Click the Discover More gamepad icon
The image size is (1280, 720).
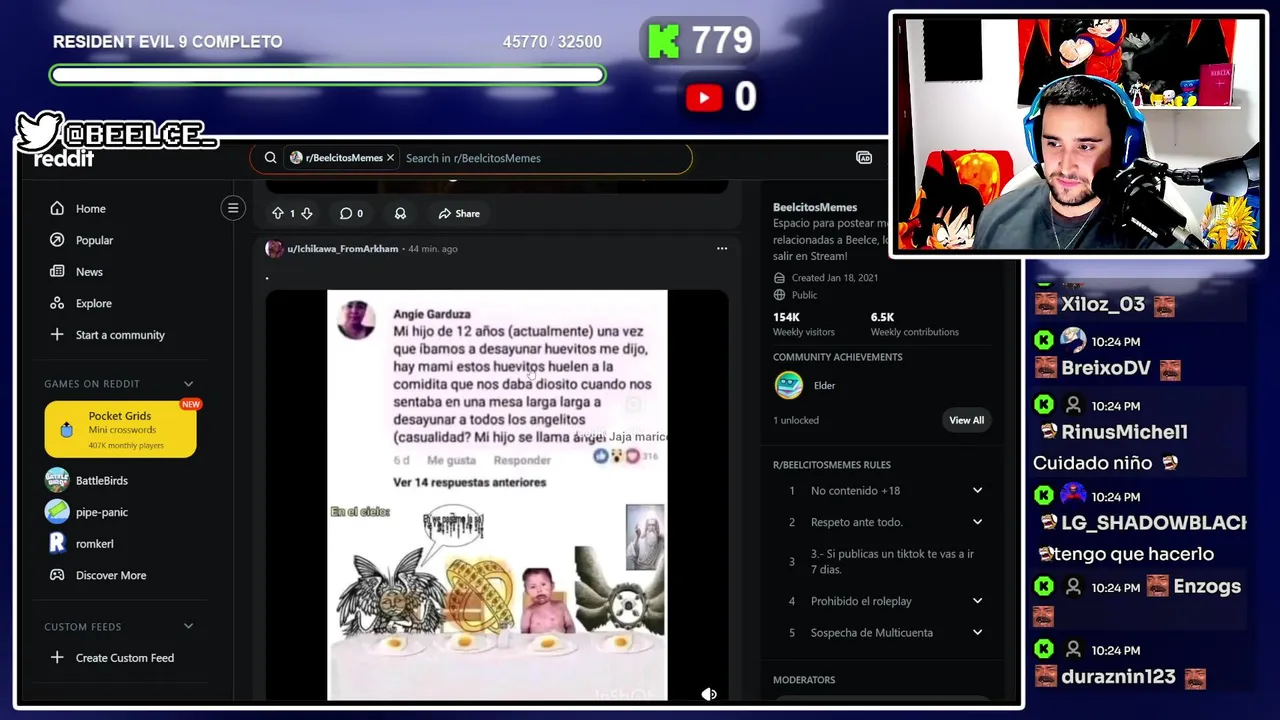pos(57,575)
